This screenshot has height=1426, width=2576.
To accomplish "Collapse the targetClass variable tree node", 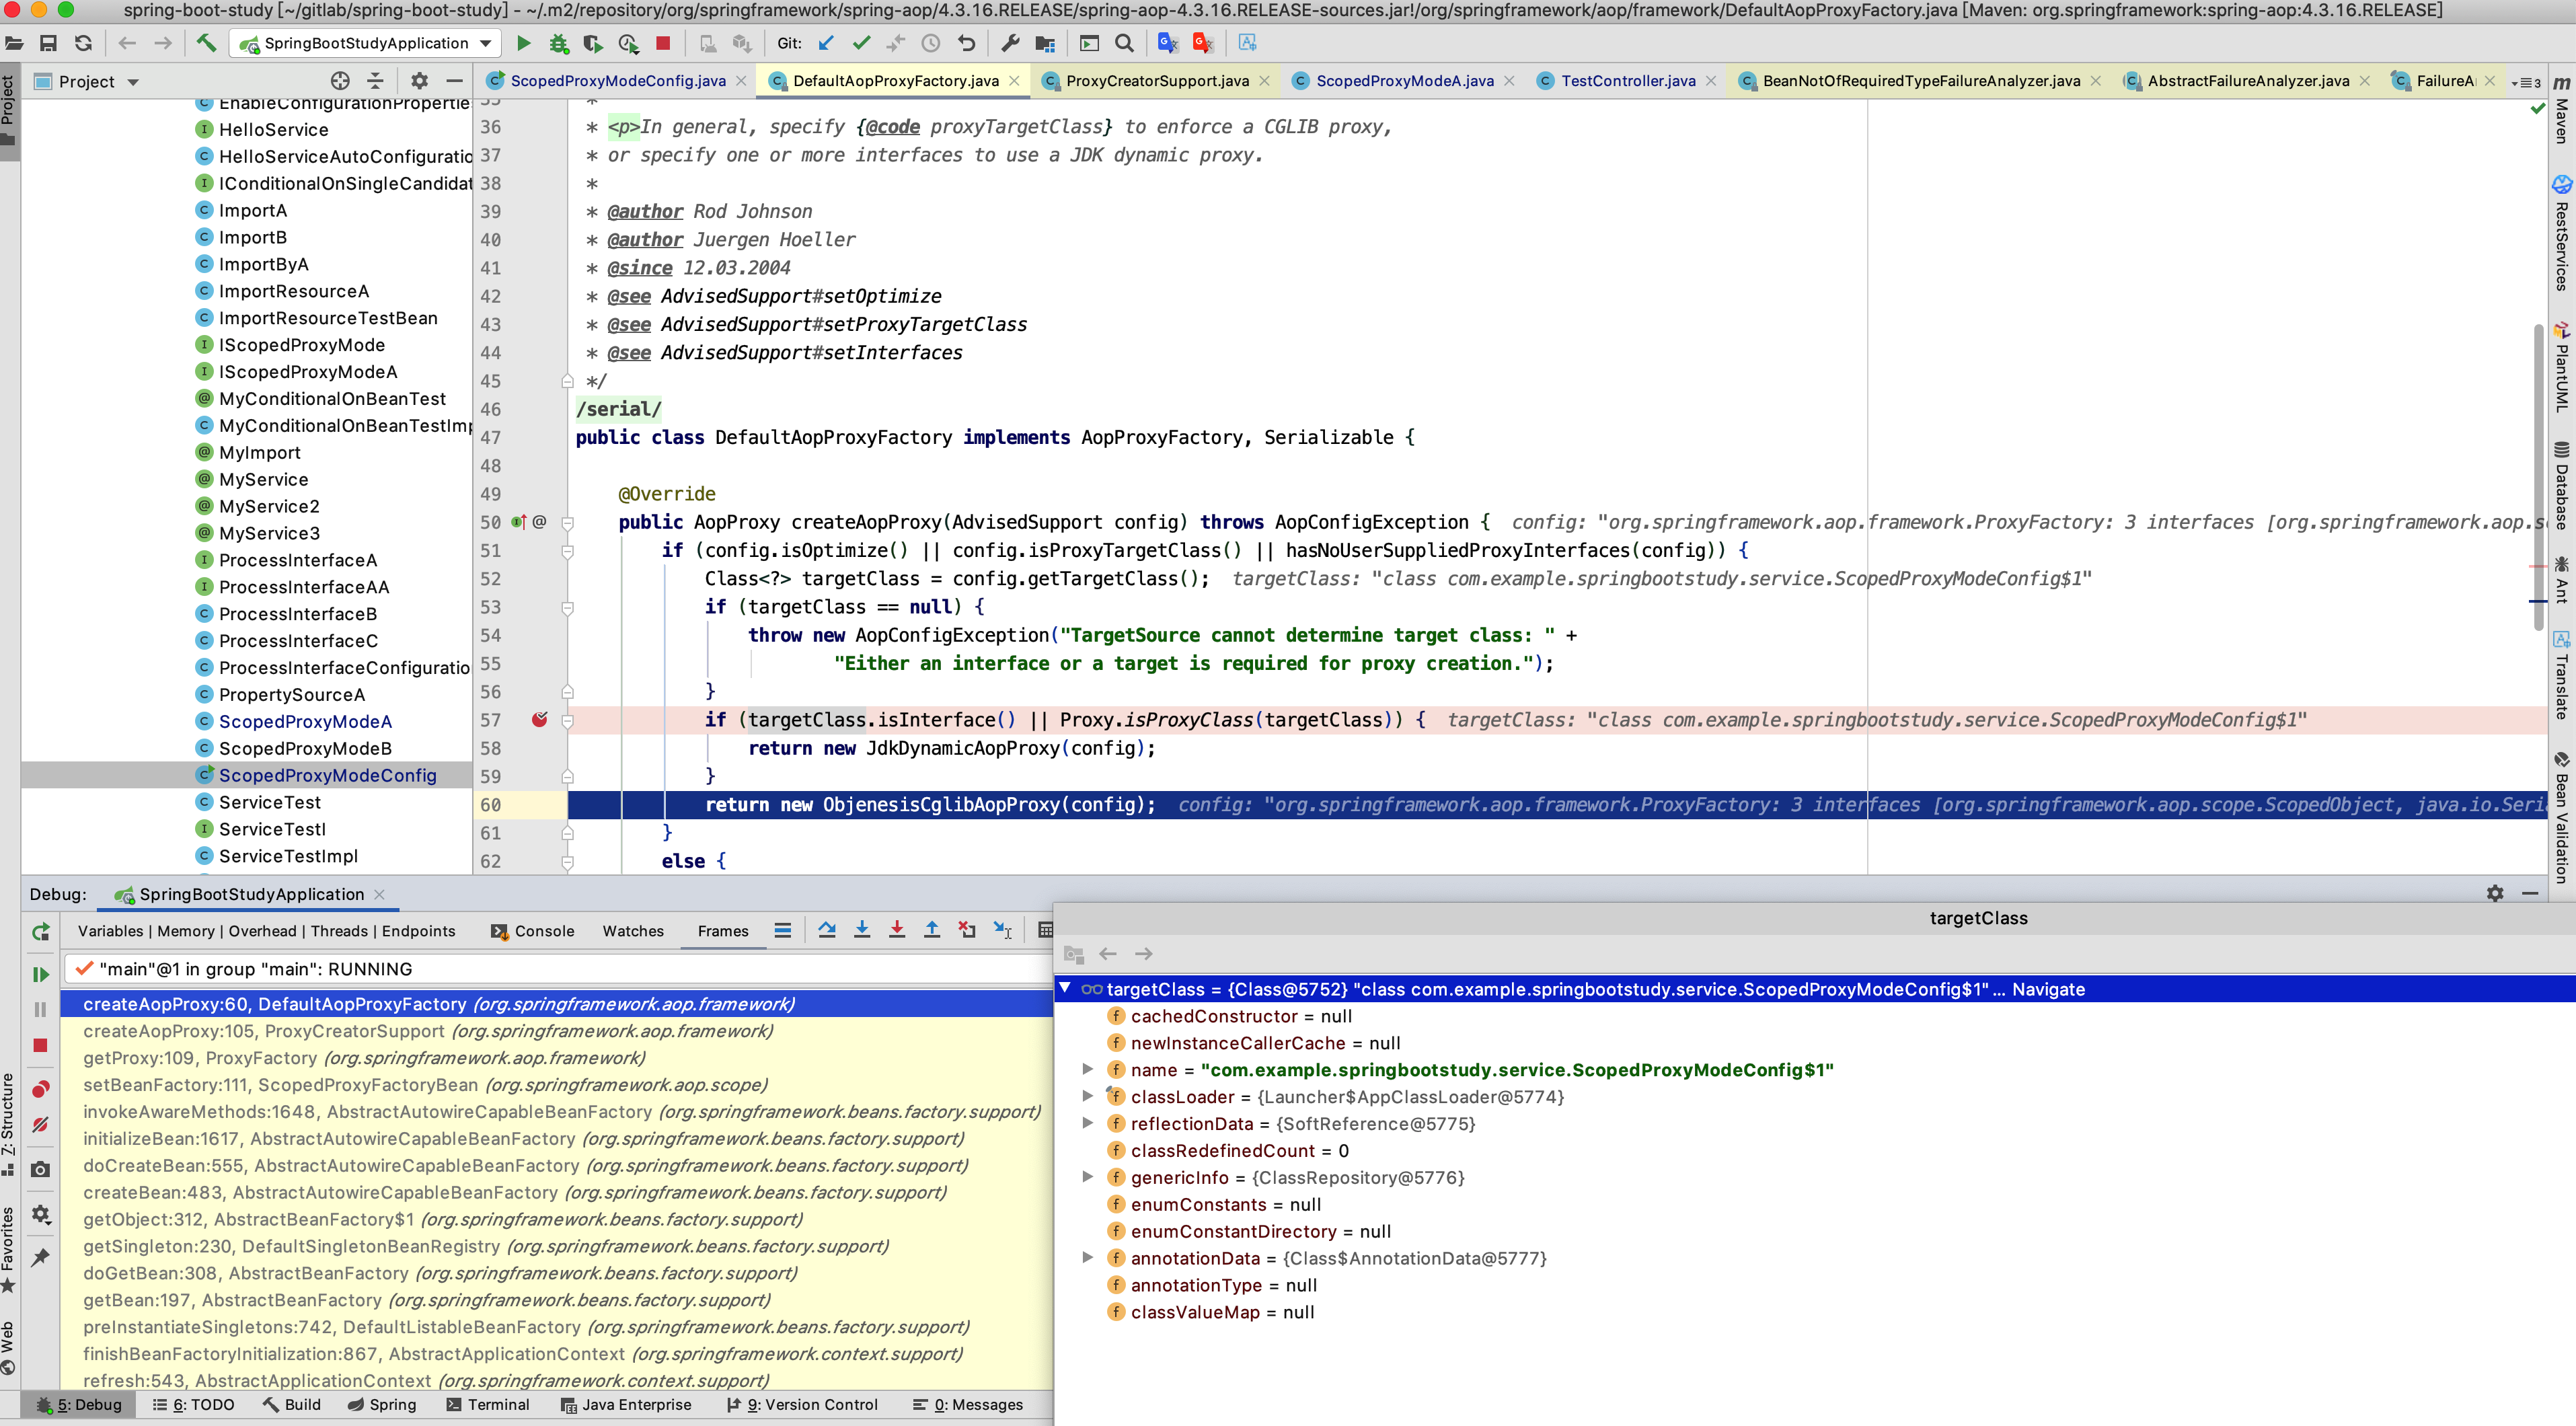I will 1065,988.
